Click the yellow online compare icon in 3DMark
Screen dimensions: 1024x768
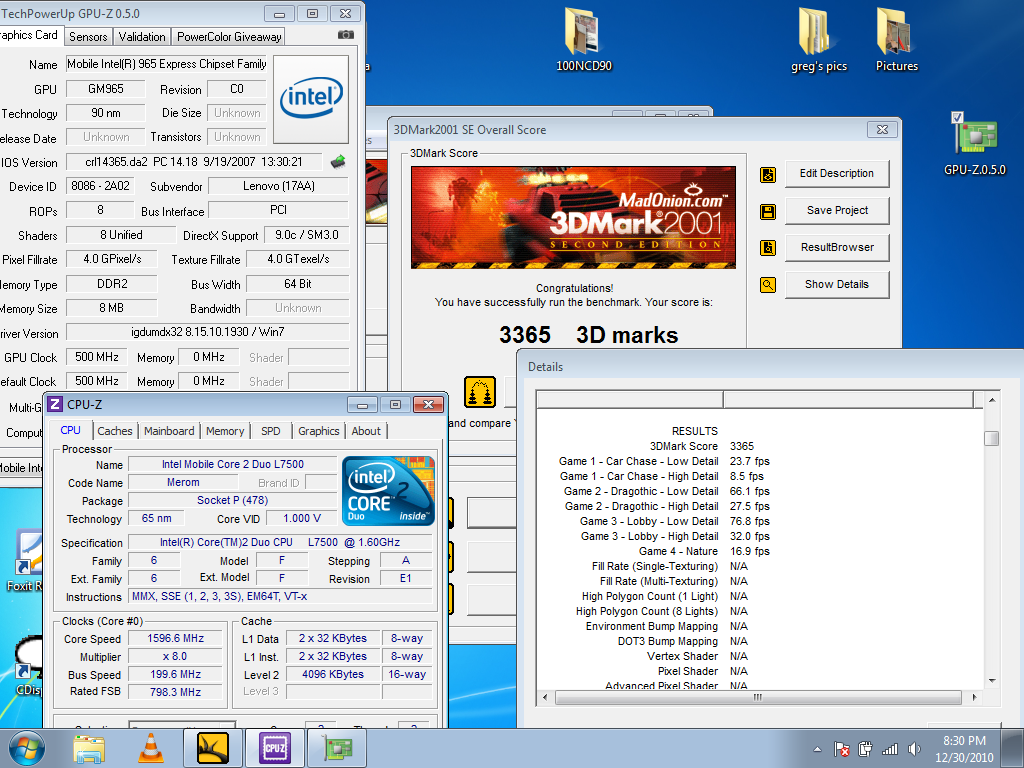click(480, 392)
